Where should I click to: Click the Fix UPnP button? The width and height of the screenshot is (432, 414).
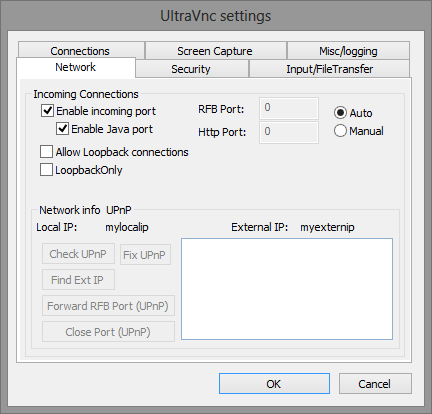pos(145,255)
